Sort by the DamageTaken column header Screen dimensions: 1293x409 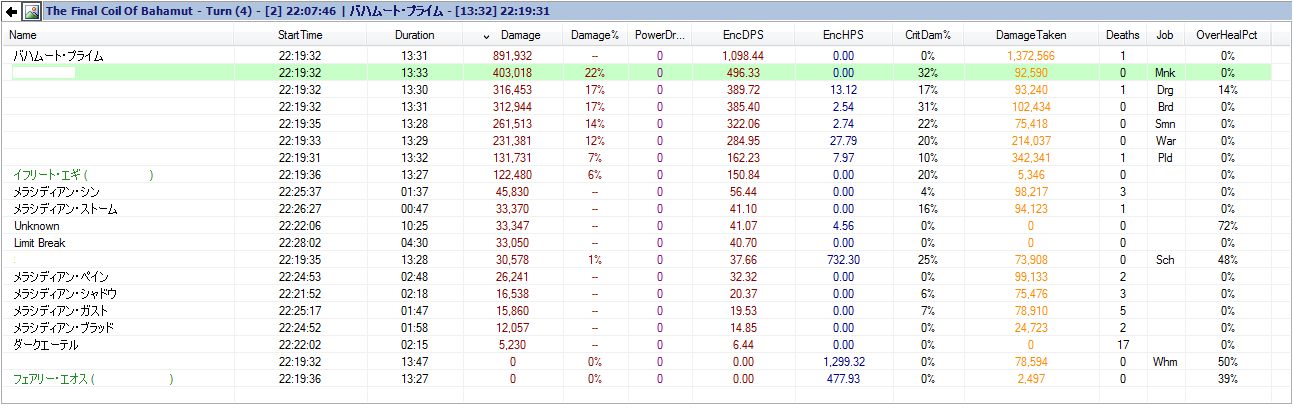tap(1031, 35)
